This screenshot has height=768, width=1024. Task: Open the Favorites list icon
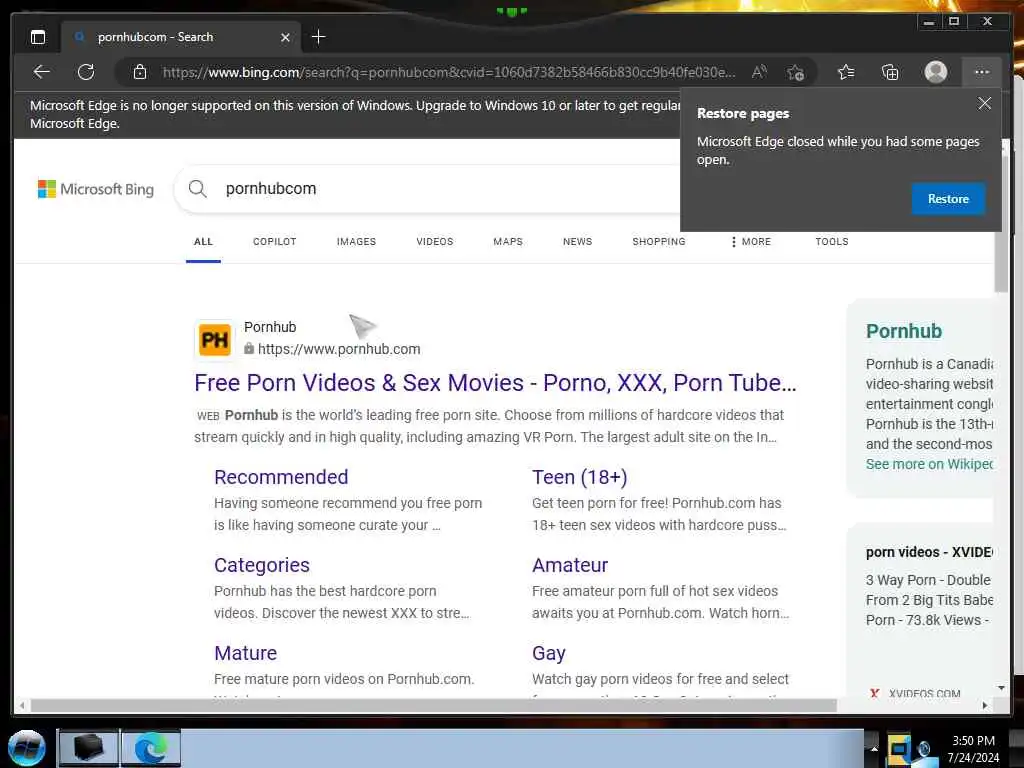coord(846,72)
